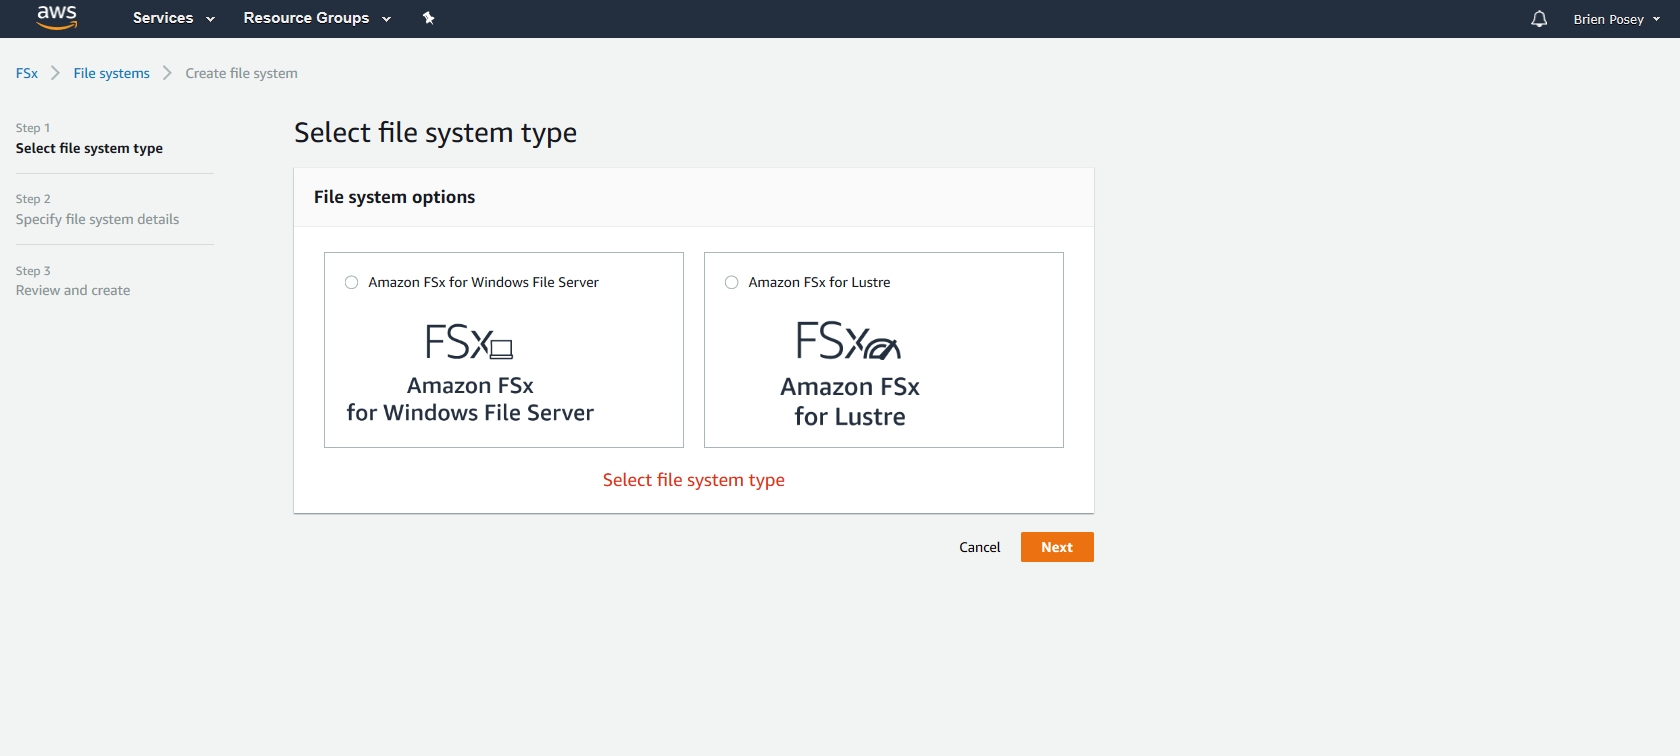Click the large for Windows File Server caption

coord(470,413)
